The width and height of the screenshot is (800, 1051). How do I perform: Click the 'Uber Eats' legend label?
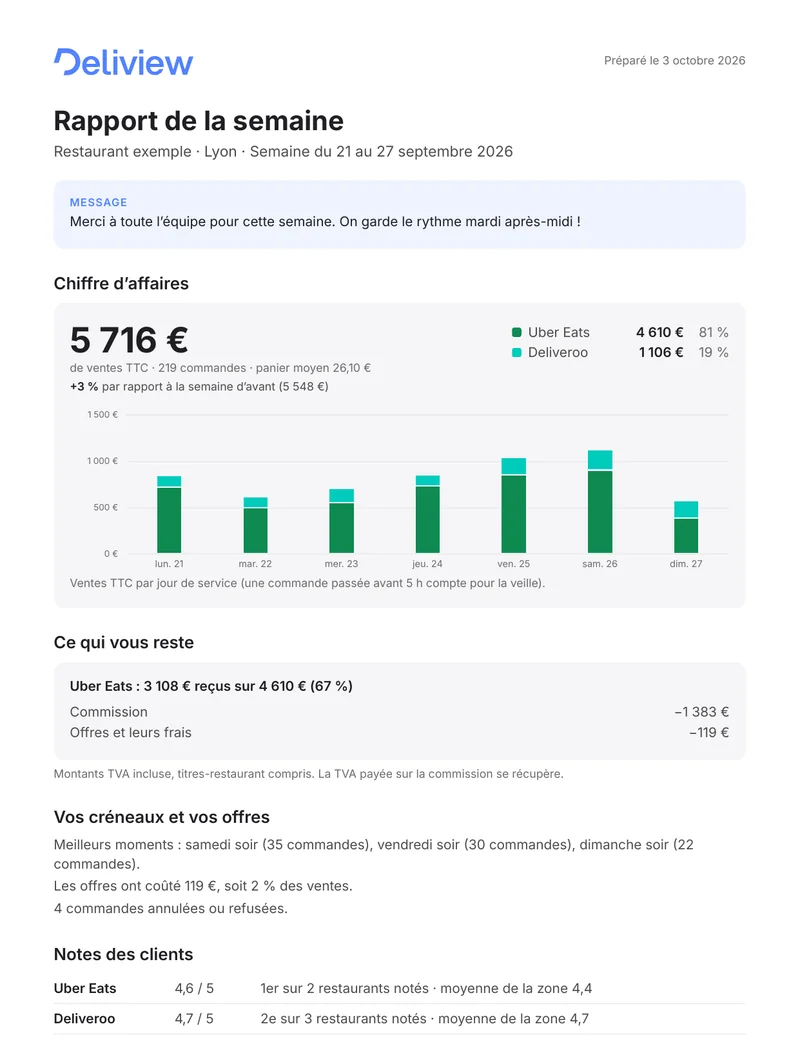(559, 332)
